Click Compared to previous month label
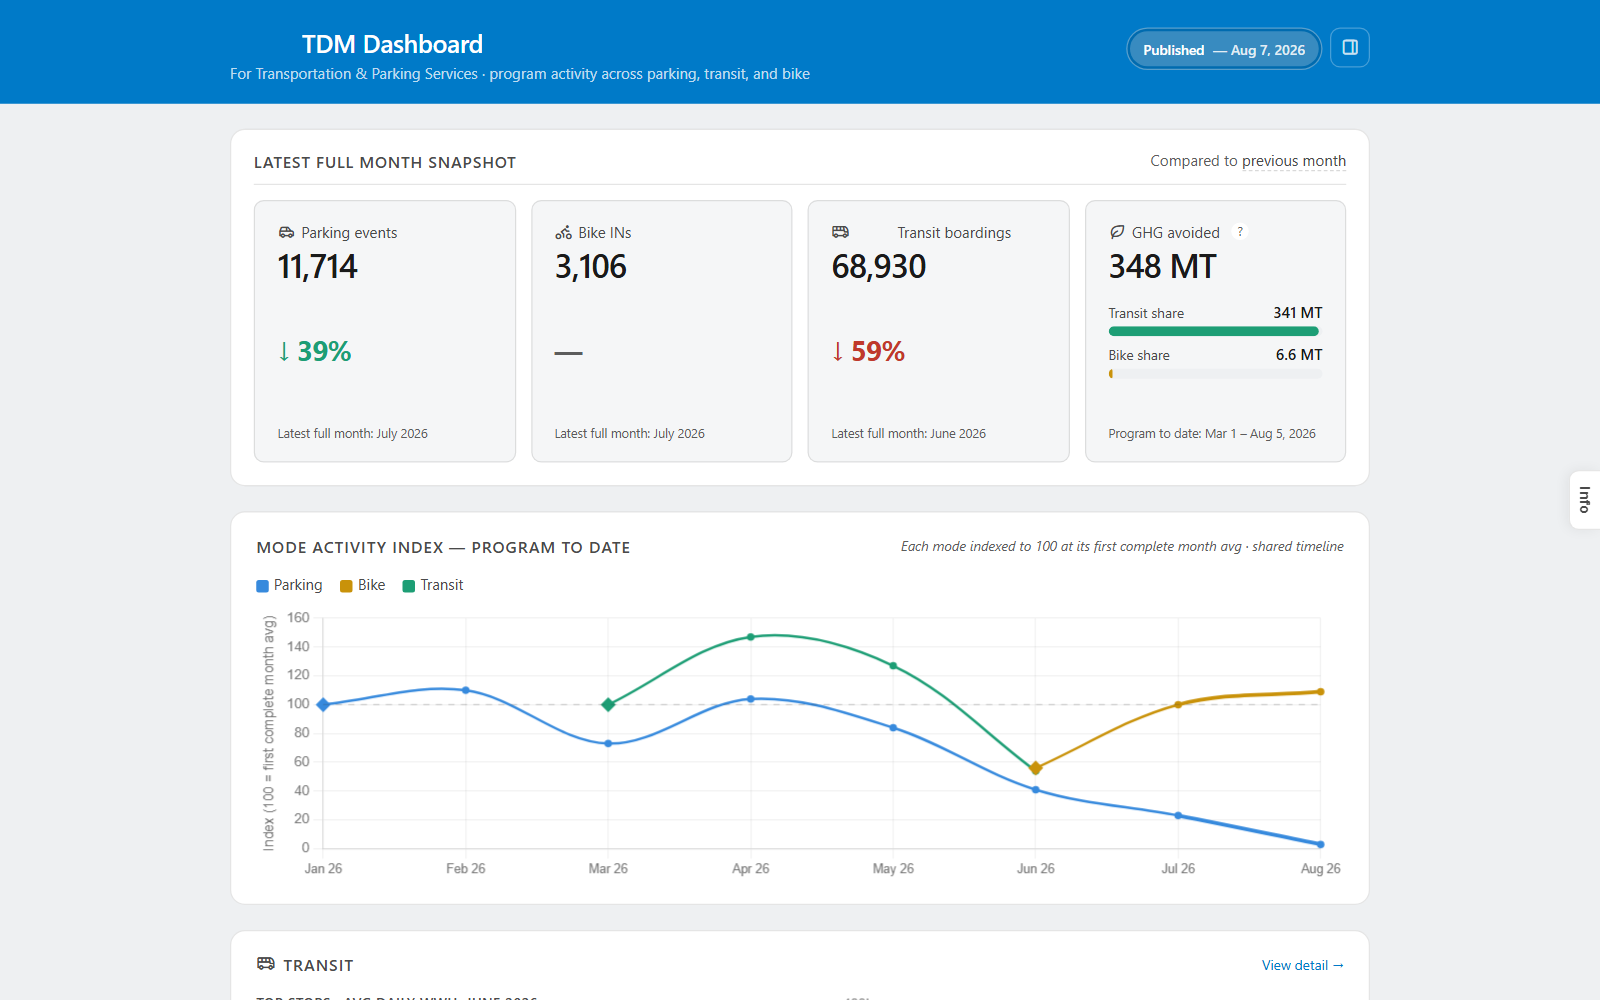This screenshot has height=1000, width=1600. tap(1248, 161)
